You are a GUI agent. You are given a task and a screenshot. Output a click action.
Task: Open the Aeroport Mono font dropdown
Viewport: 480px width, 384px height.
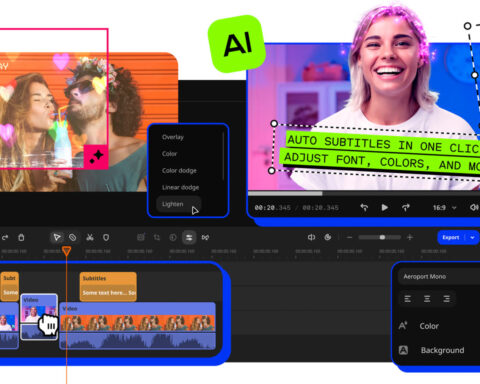click(x=439, y=277)
